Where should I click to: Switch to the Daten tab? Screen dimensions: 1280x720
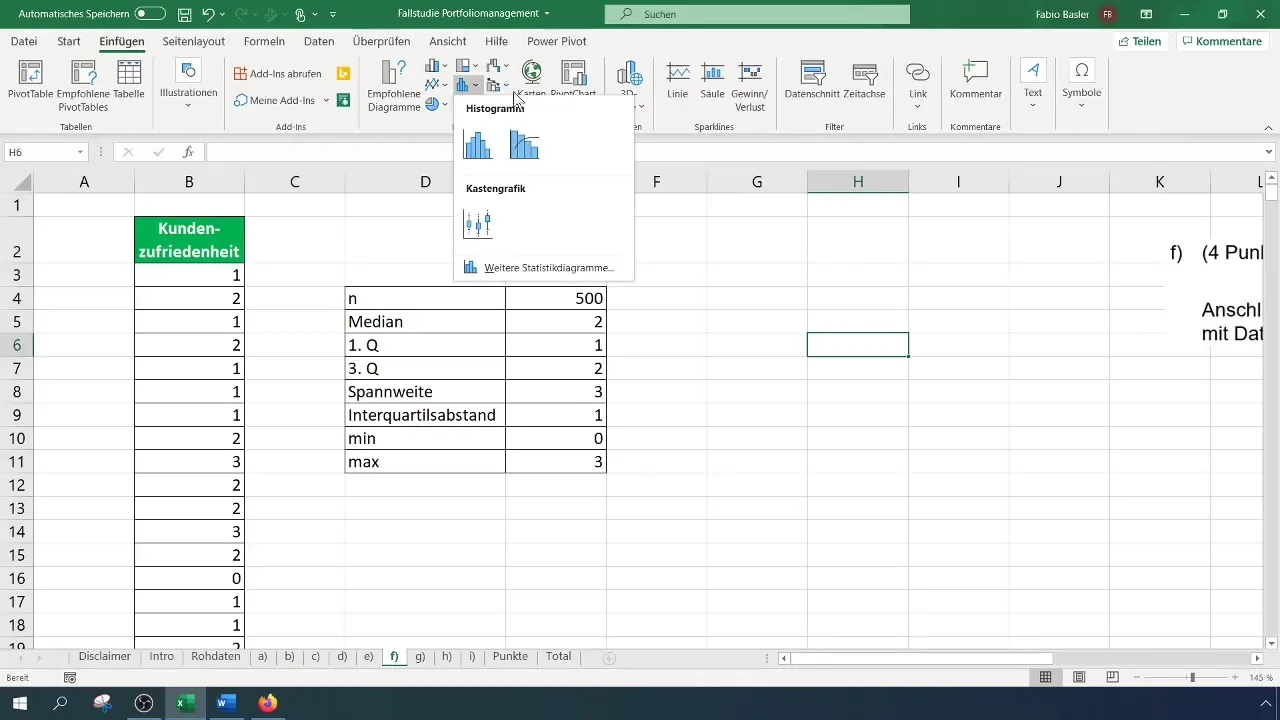(319, 41)
